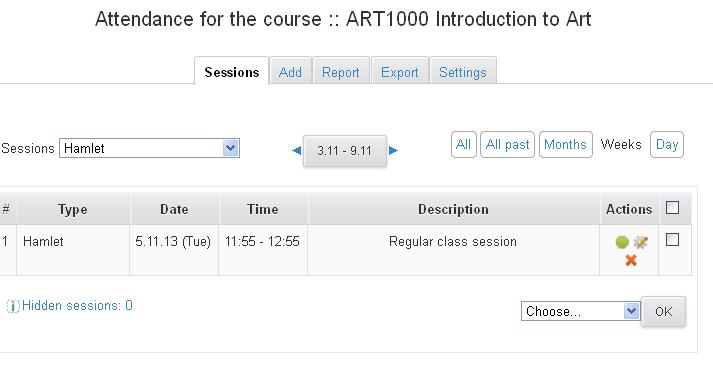Expand the Choose... action dropdown
The image size is (713, 374).
click(580, 311)
